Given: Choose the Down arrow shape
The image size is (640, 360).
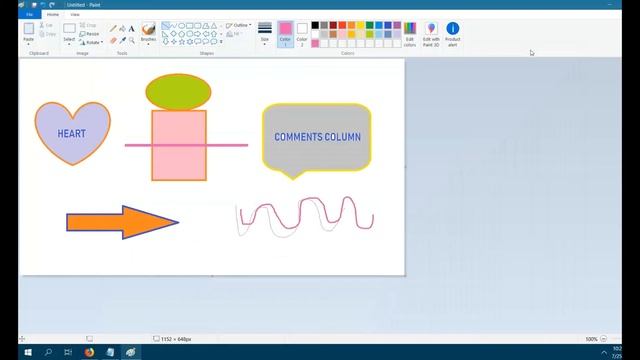Looking at the screenshot, I should pos(165,42).
